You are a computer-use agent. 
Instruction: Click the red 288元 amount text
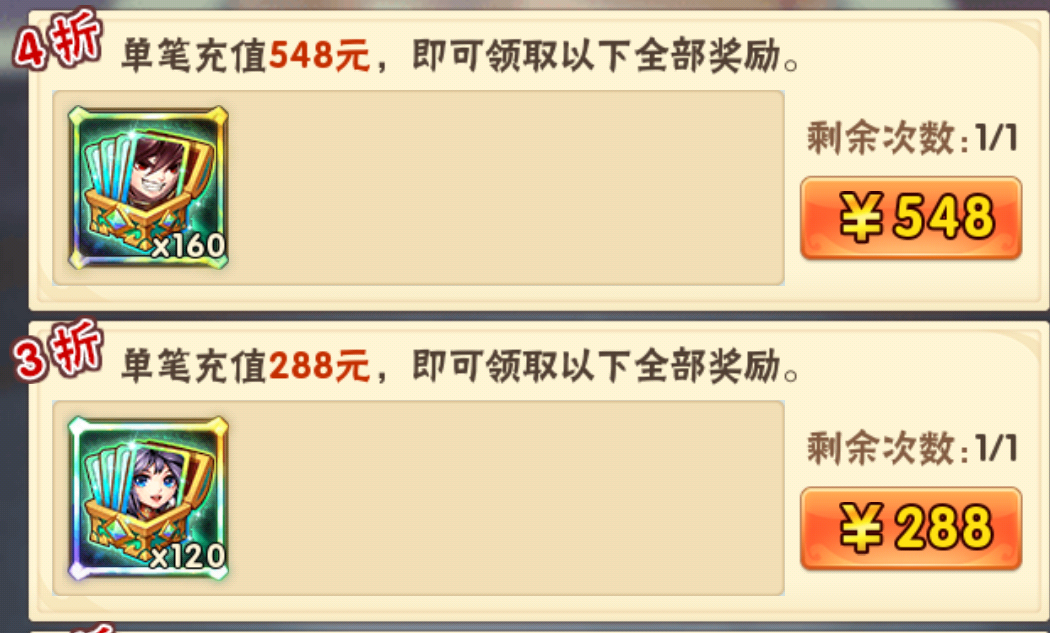pos(319,366)
